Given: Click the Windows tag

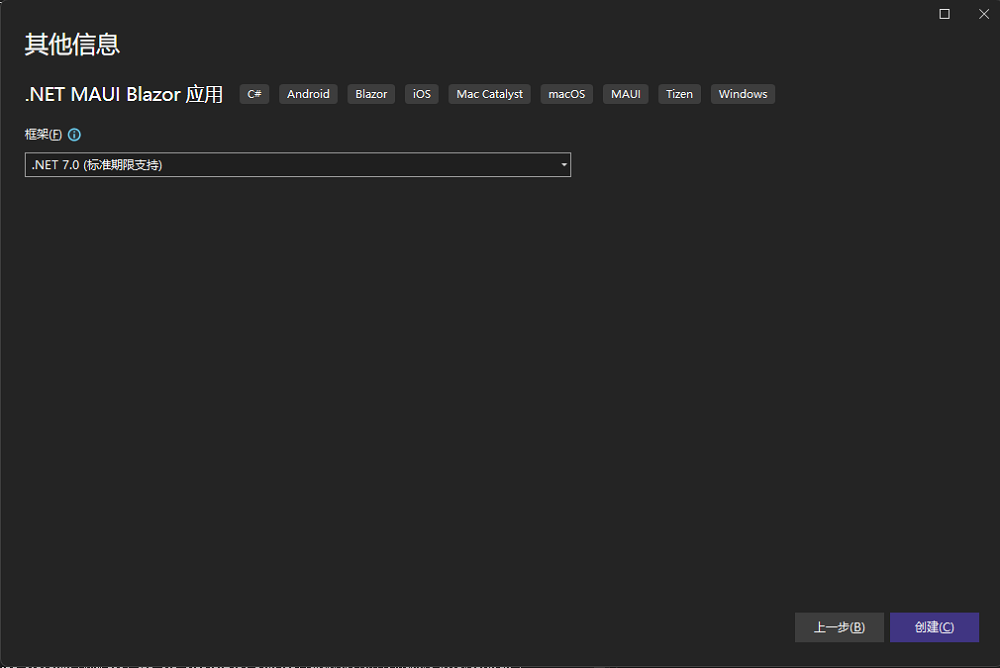Looking at the screenshot, I should point(743,94).
